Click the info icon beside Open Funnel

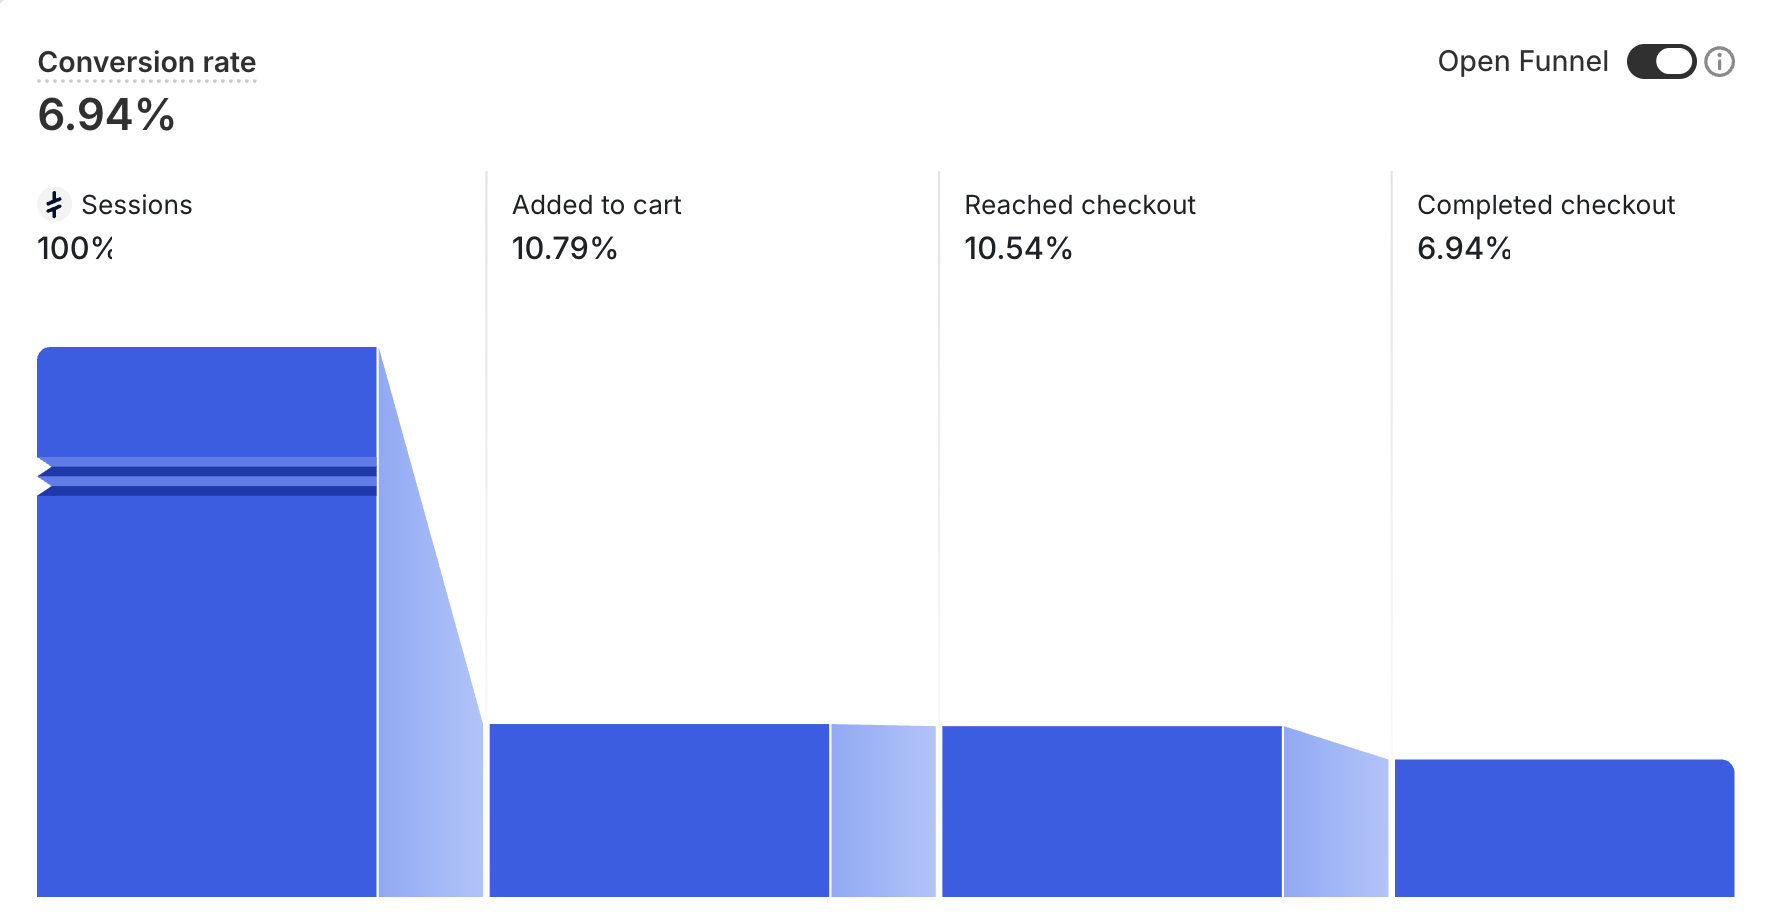pyautogui.click(x=1719, y=62)
